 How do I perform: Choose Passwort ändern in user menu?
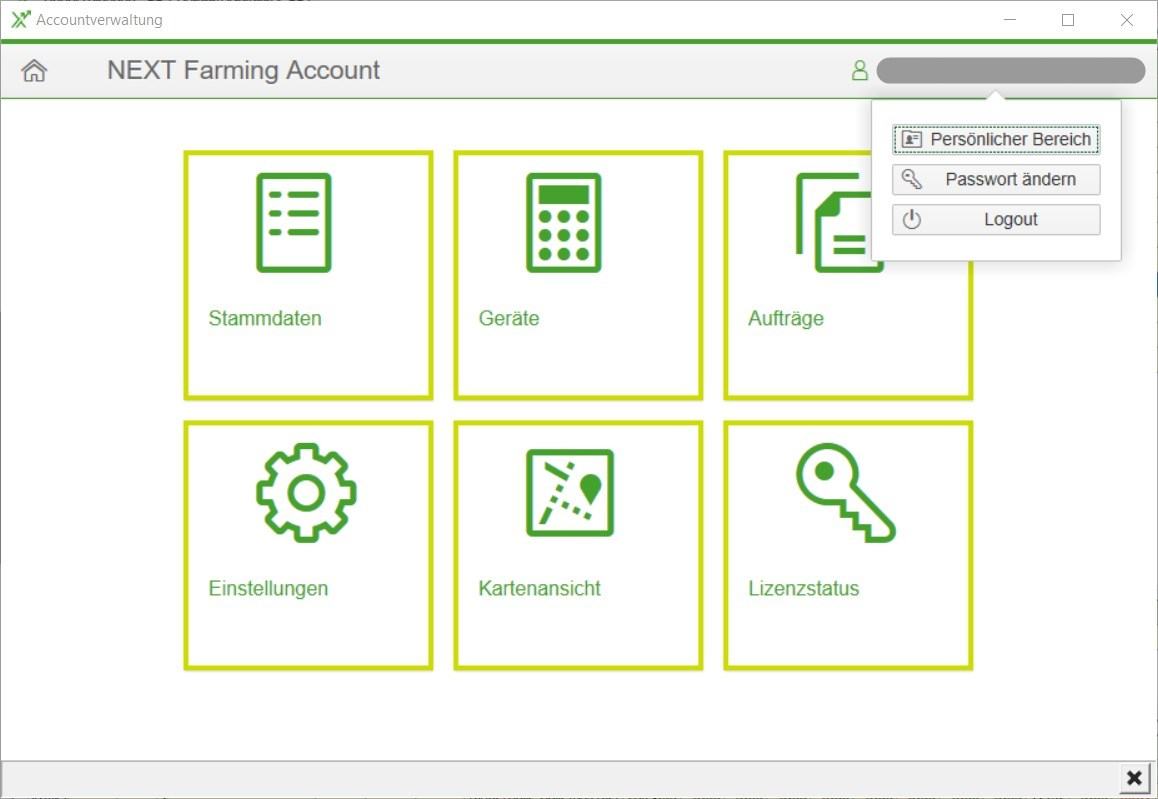tap(996, 180)
